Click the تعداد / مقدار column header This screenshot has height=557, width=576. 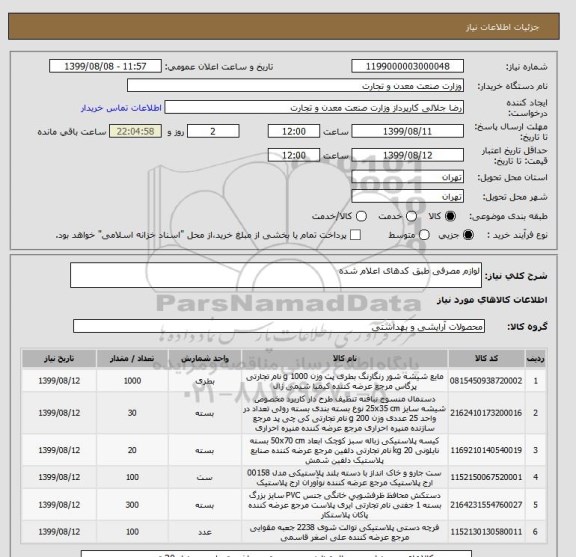[132, 359]
